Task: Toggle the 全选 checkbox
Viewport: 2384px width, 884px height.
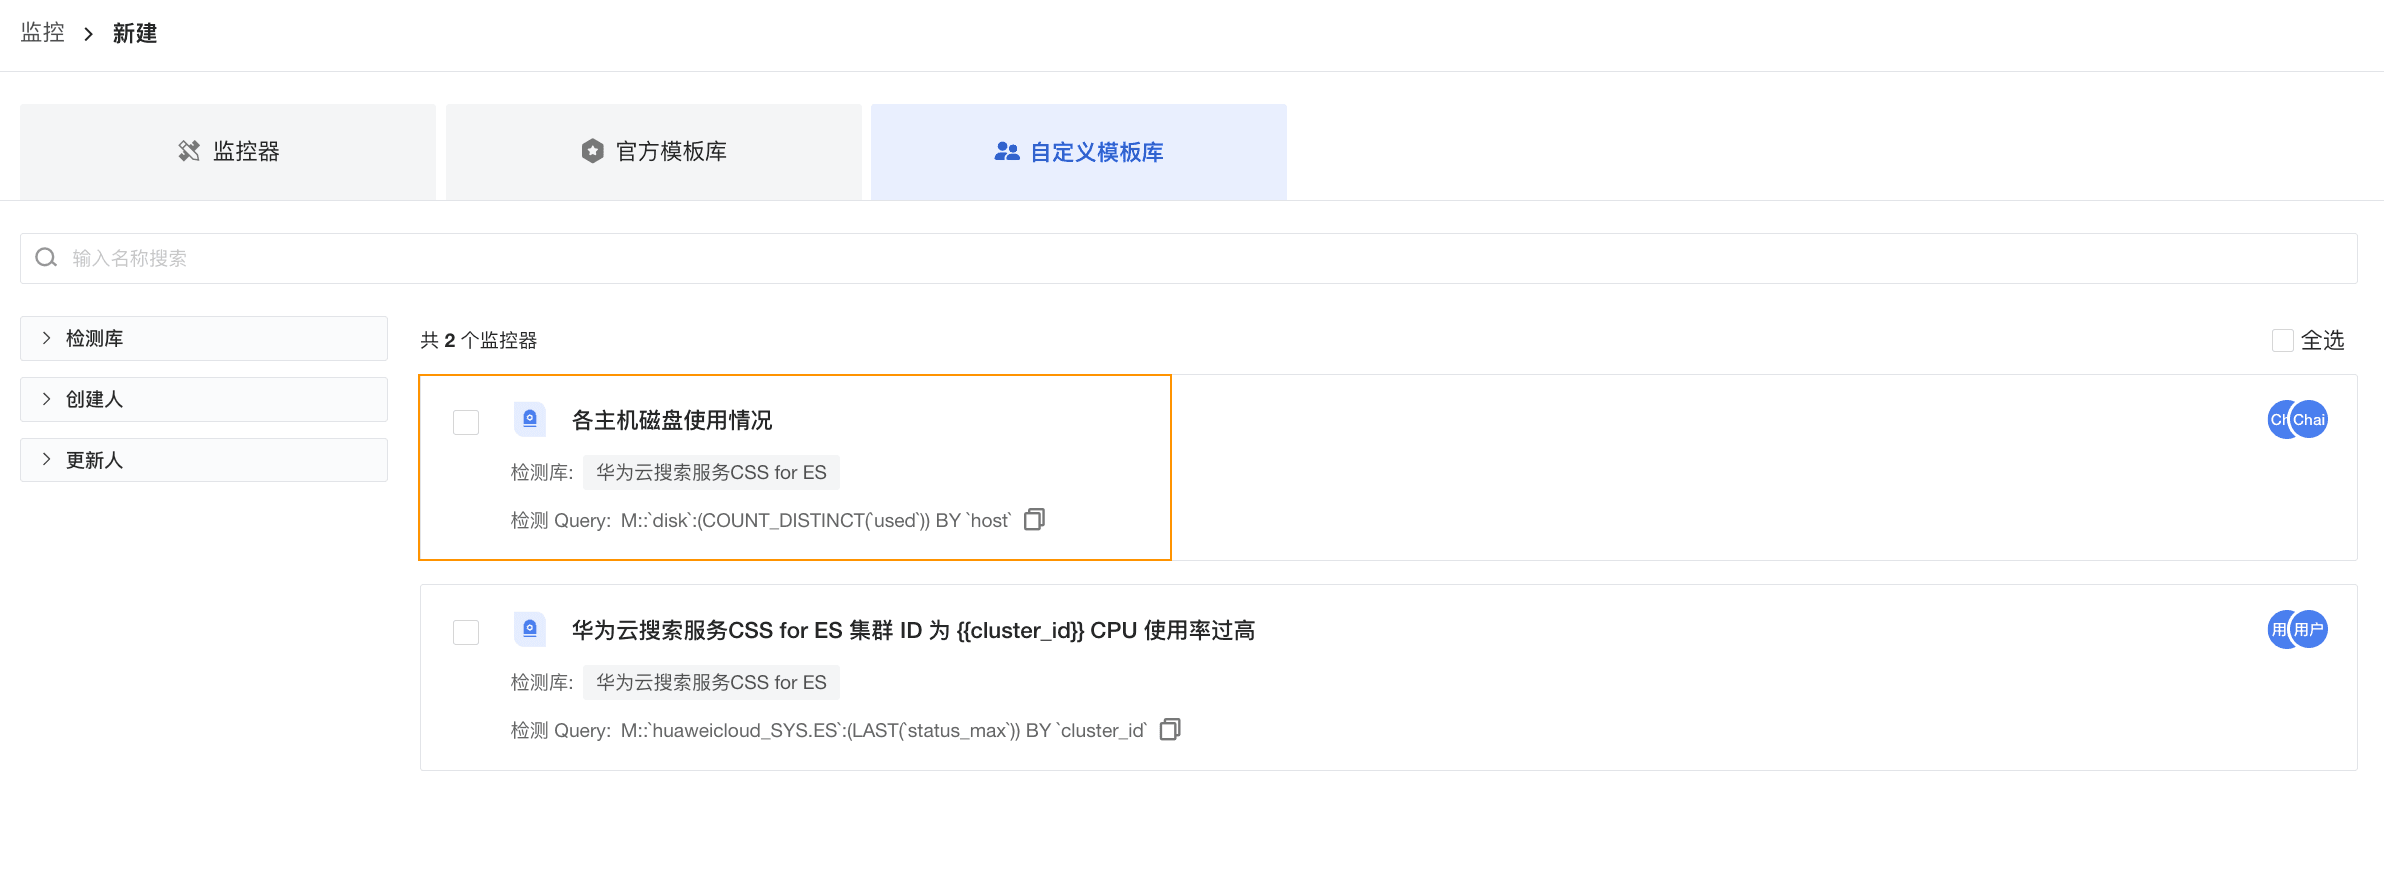Action: click(2283, 340)
